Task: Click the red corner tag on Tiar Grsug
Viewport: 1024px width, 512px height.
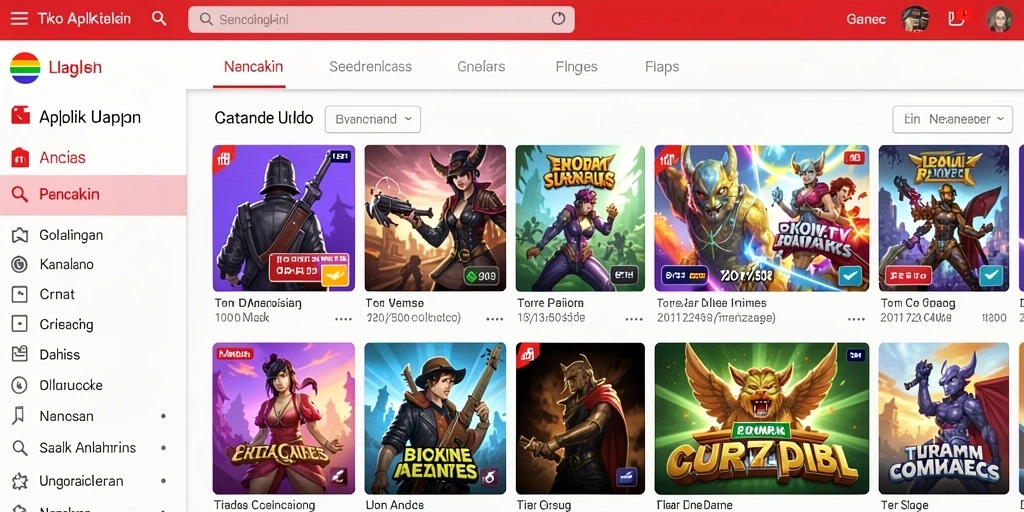Action: (526, 353)
